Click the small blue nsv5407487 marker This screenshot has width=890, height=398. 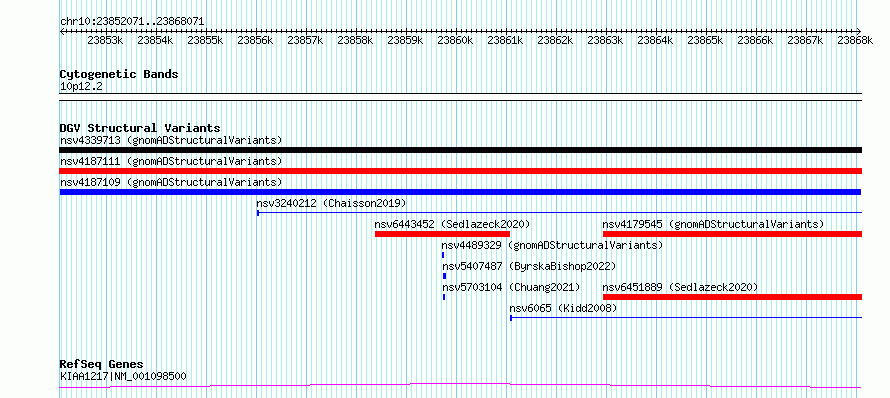click(x=444, y=276)
